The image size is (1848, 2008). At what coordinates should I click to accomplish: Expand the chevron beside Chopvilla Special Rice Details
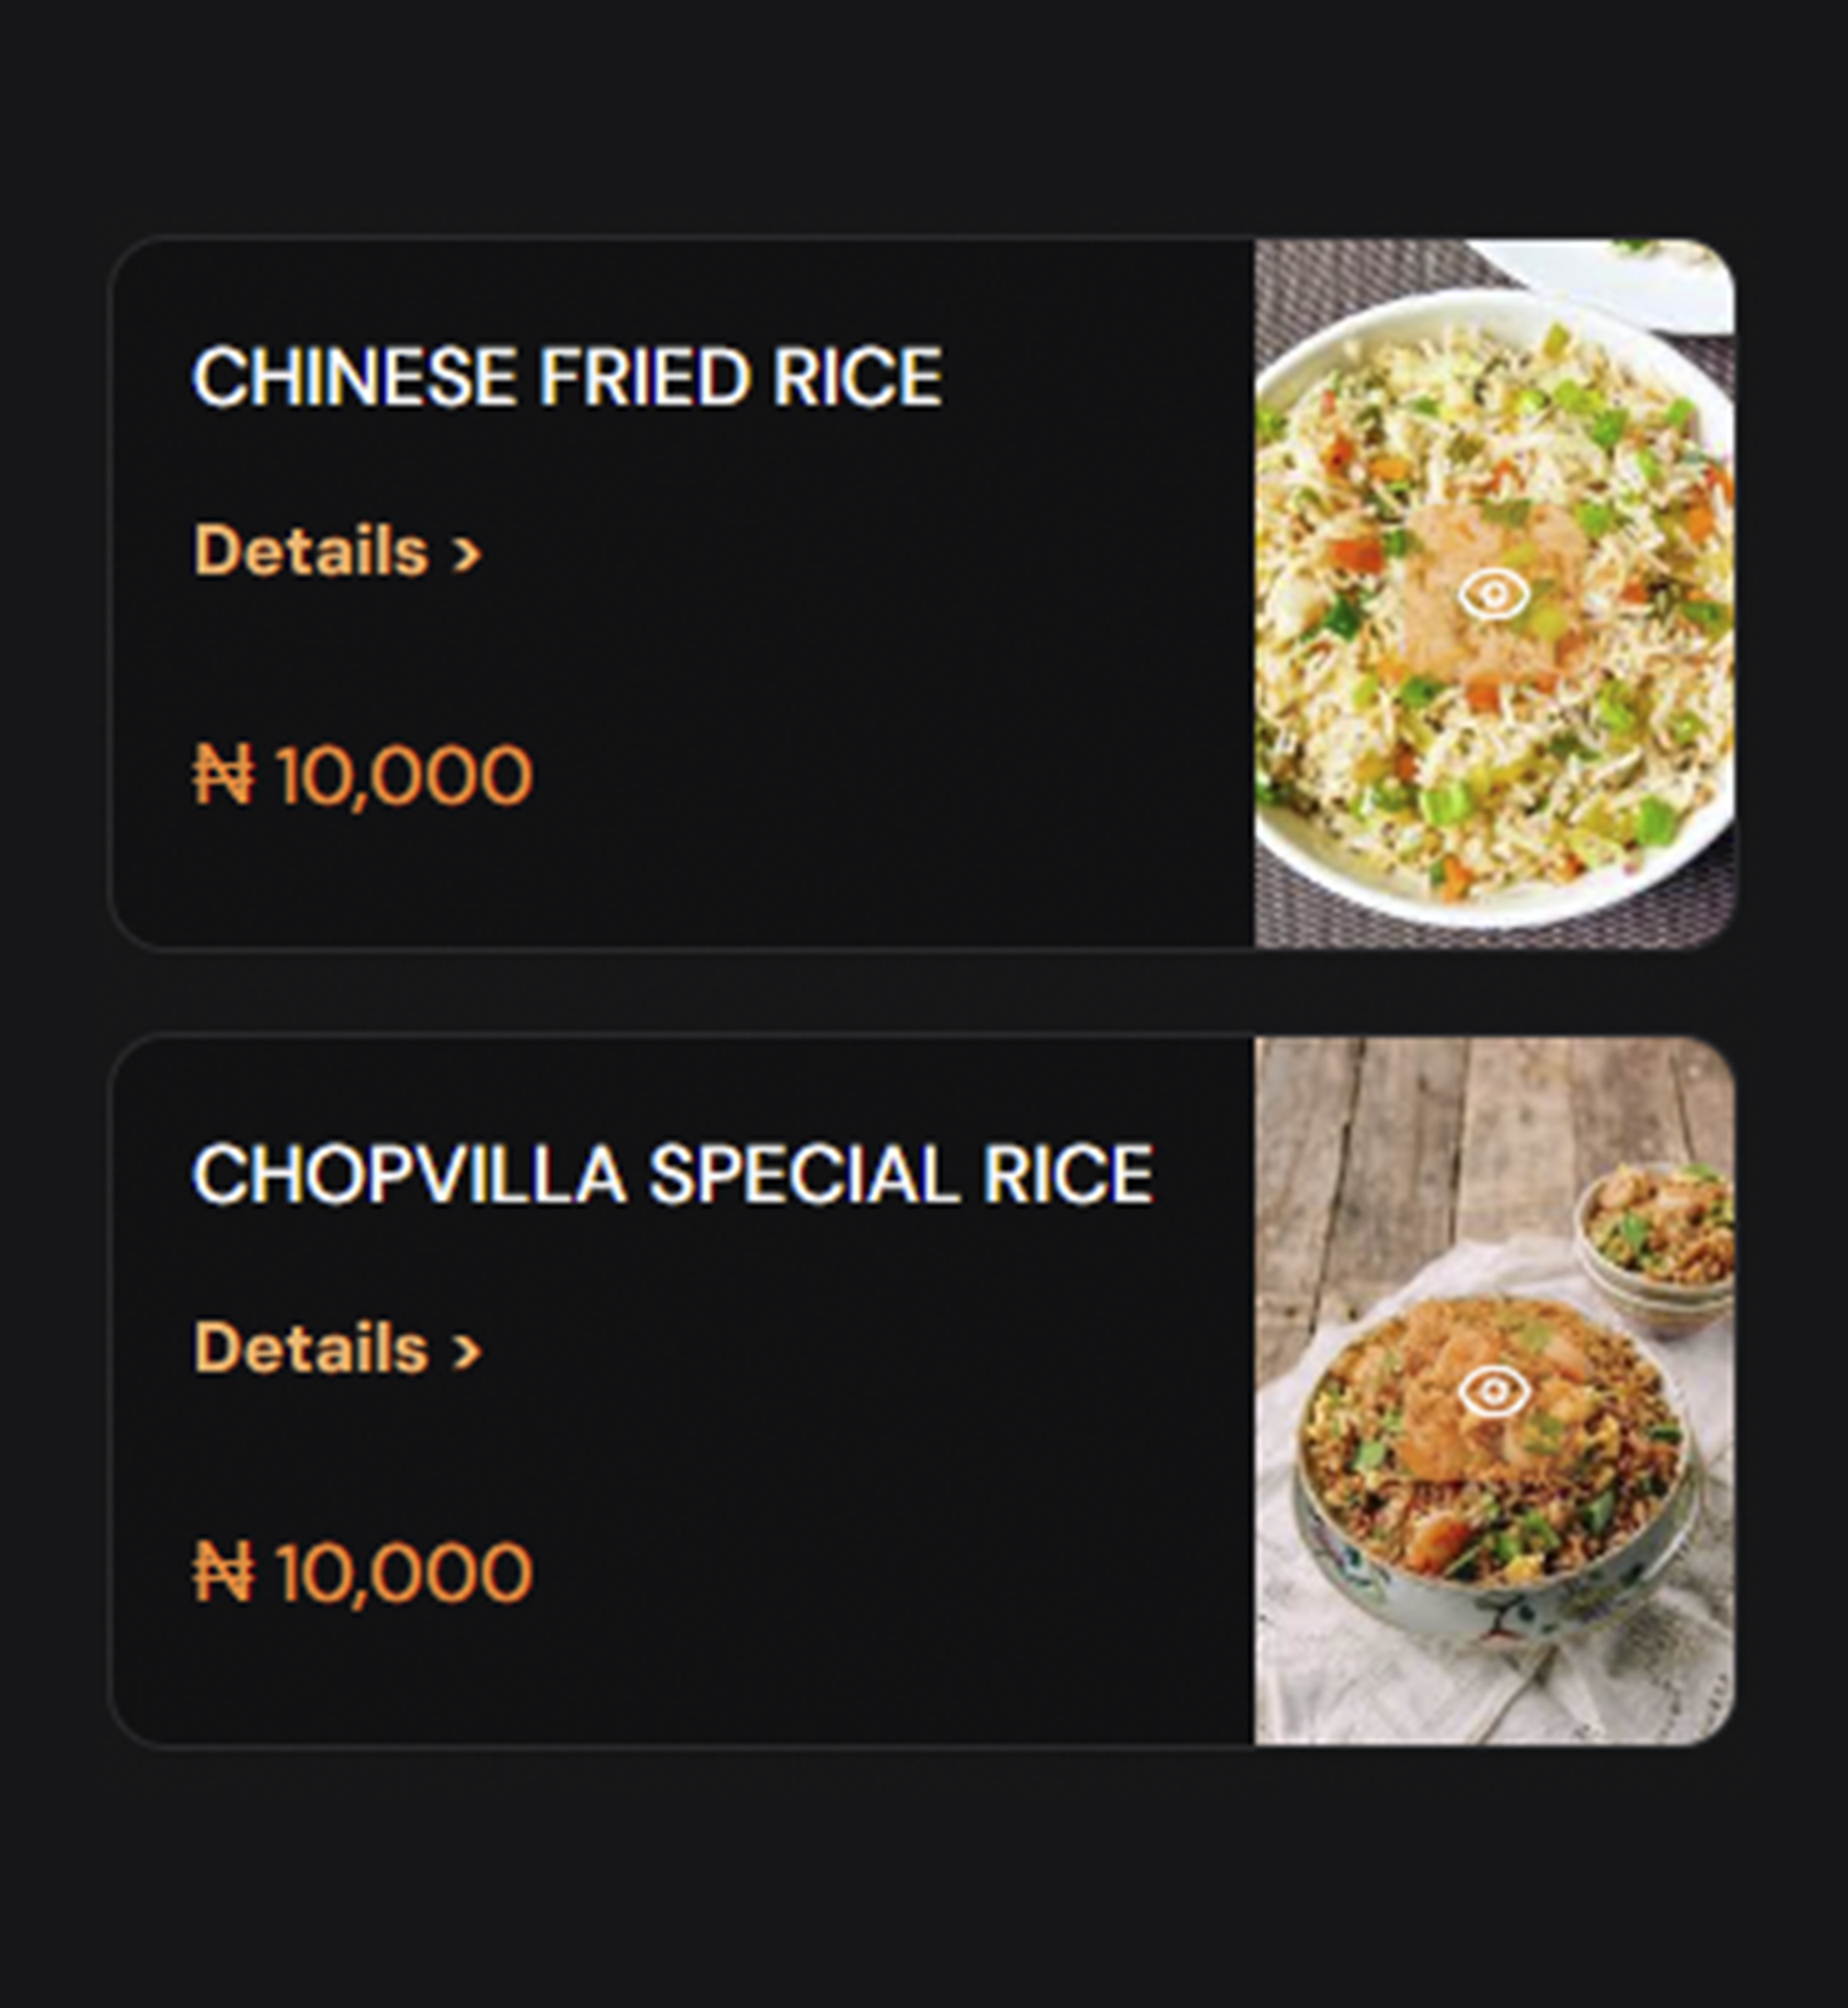466,1350
